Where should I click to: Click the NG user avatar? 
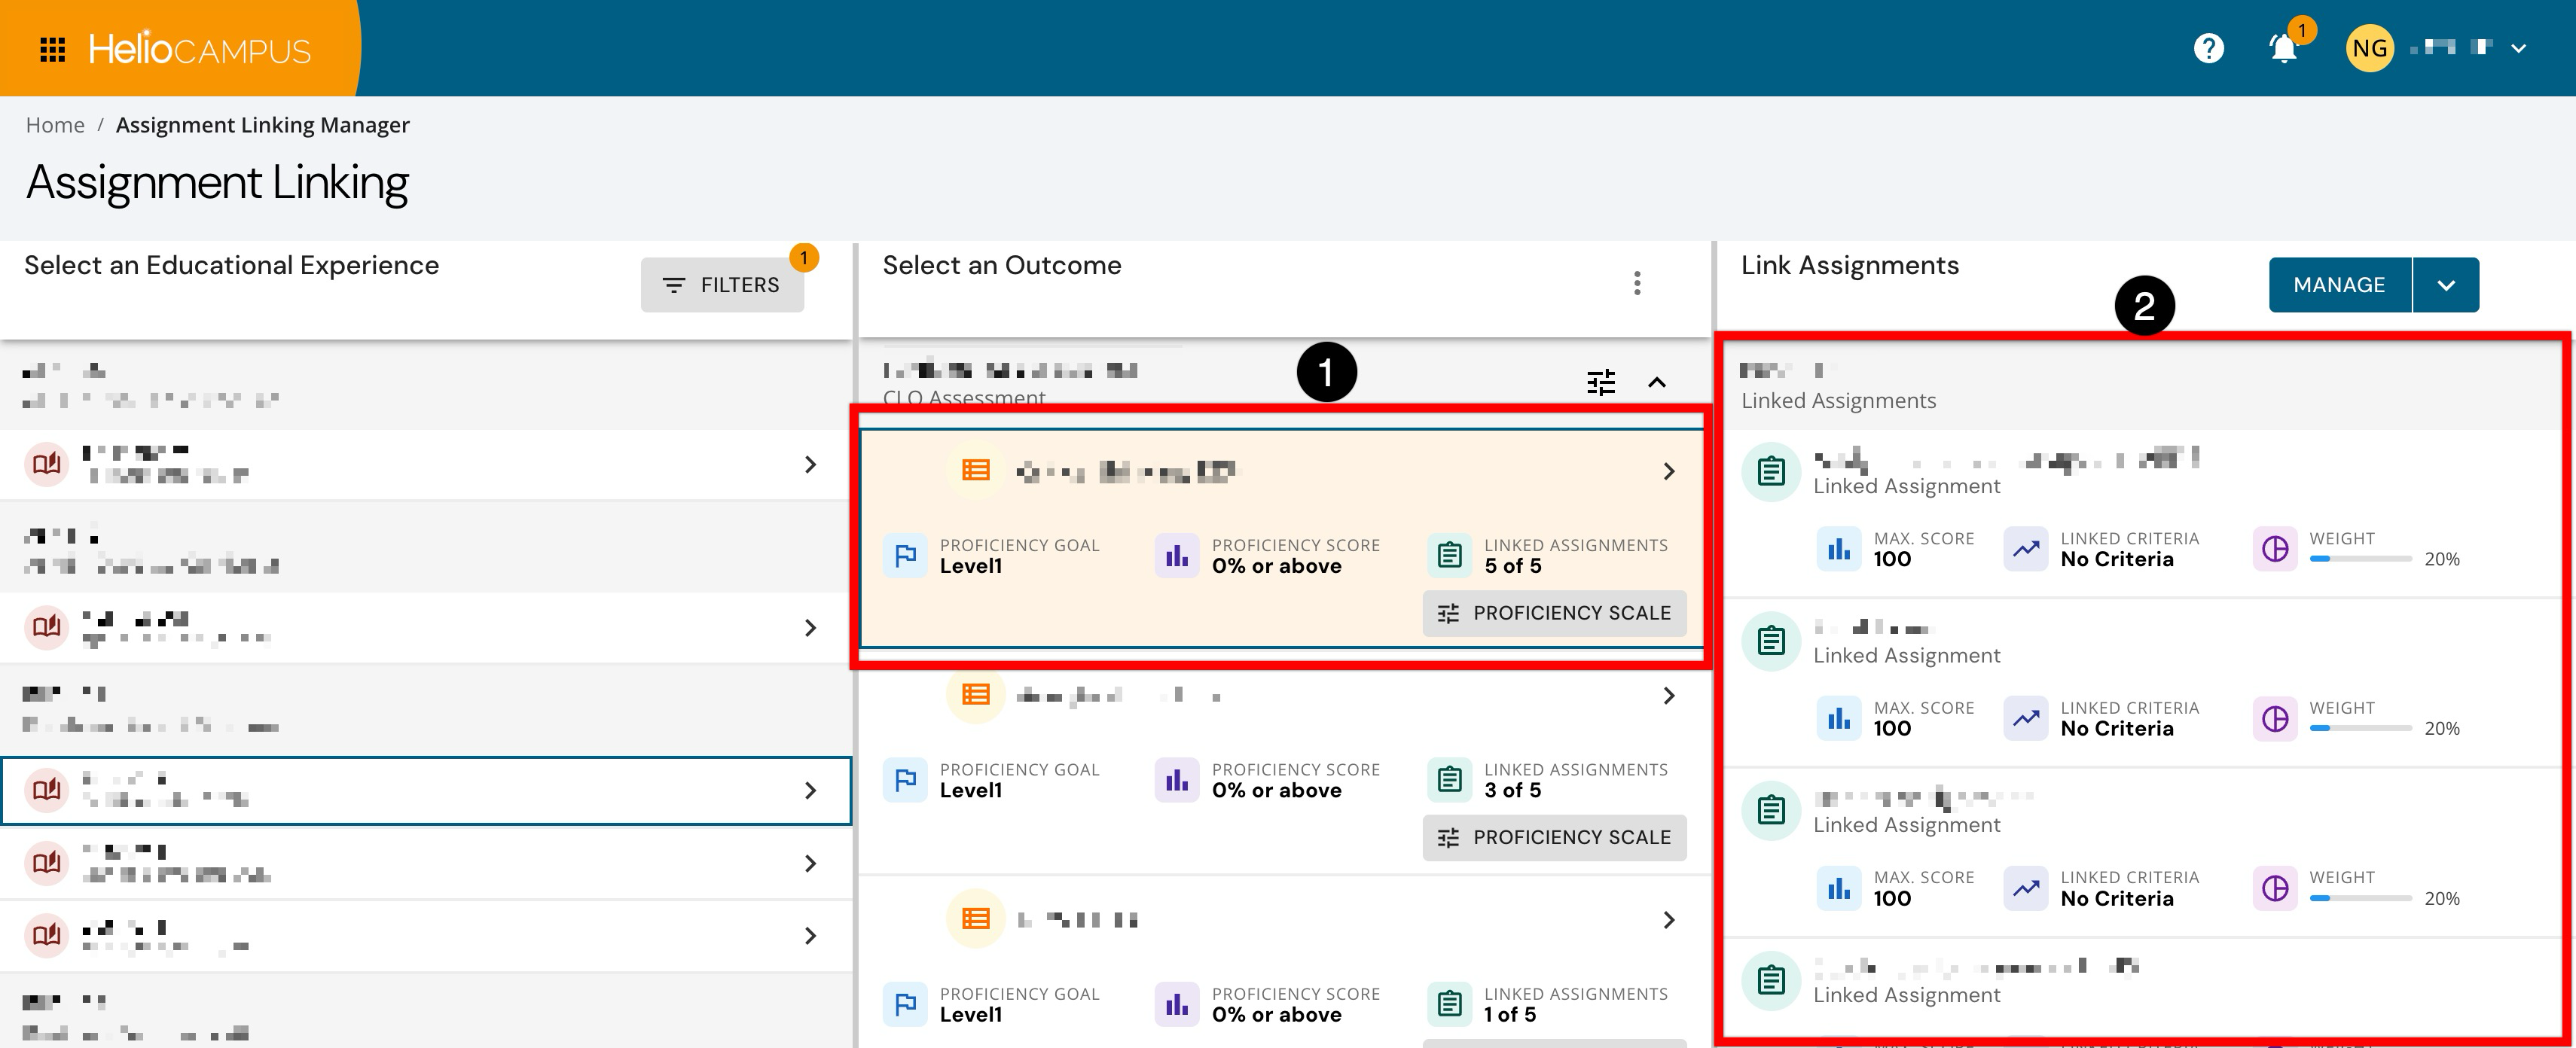pyautogui.click(x=2369, y=48)
